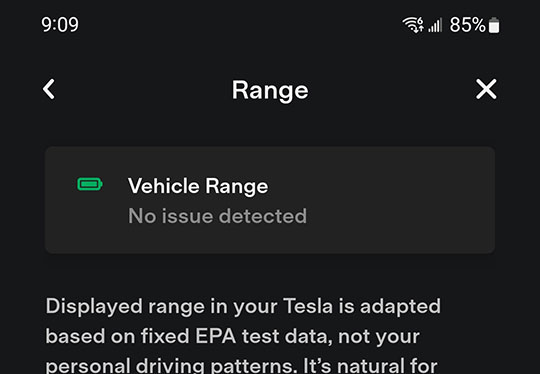The height and width of the screenshot is (374, 540).
Task: Close the Range screen with X
Action: (x=486, y=89)
